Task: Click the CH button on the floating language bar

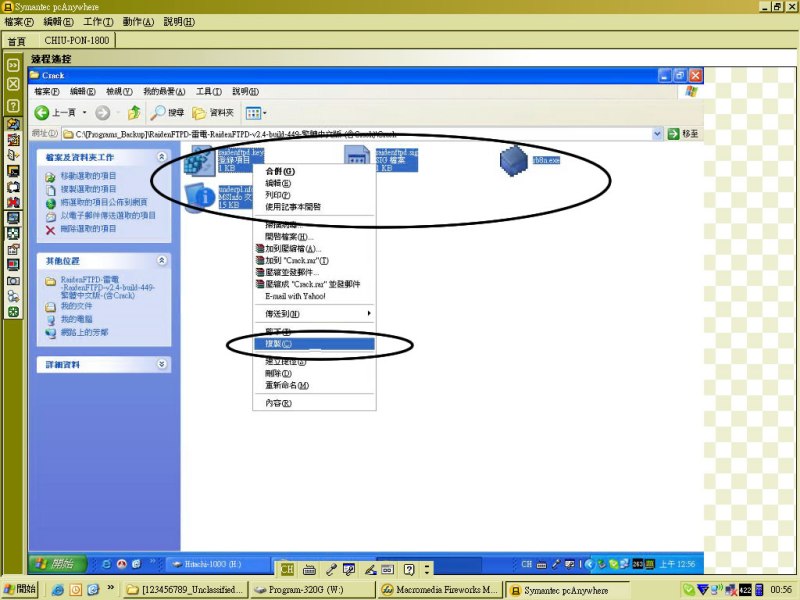Action: point(287,569)
